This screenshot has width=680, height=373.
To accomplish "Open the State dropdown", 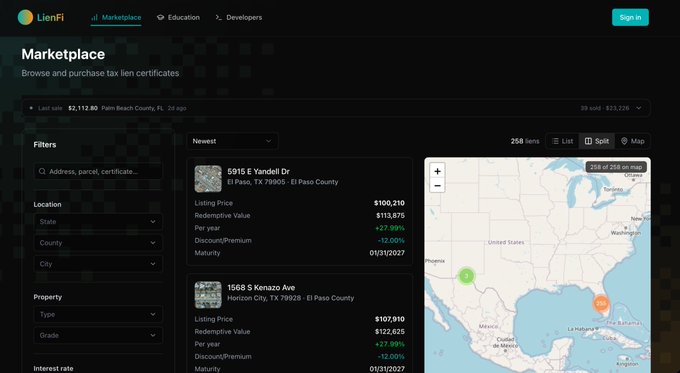I will (98, 222).
